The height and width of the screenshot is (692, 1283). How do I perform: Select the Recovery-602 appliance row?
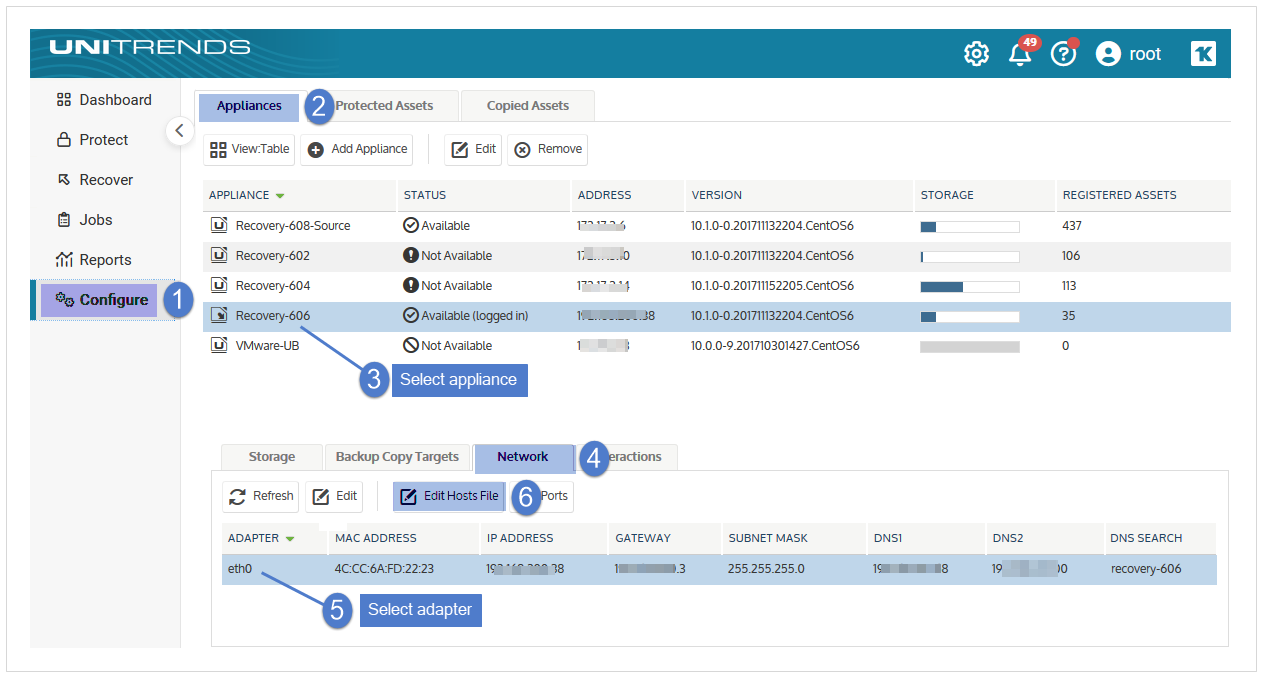point(717,256)
